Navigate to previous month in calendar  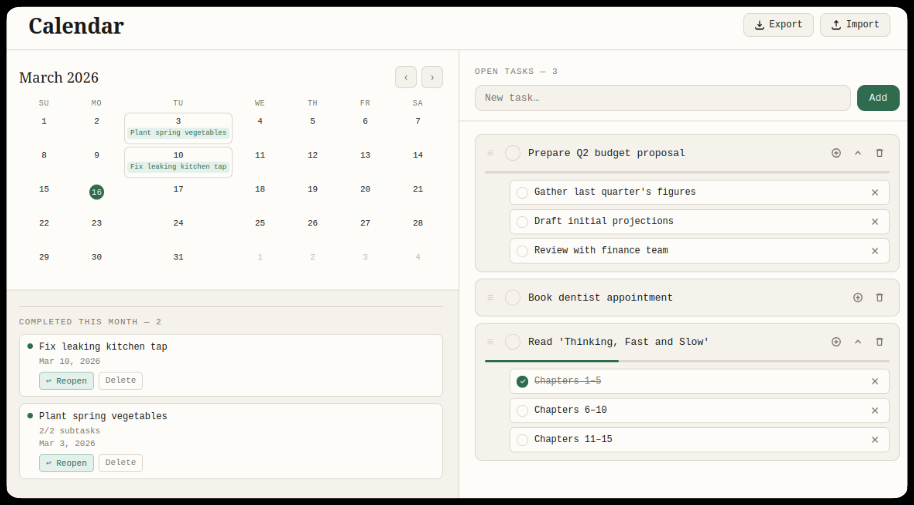406,77
